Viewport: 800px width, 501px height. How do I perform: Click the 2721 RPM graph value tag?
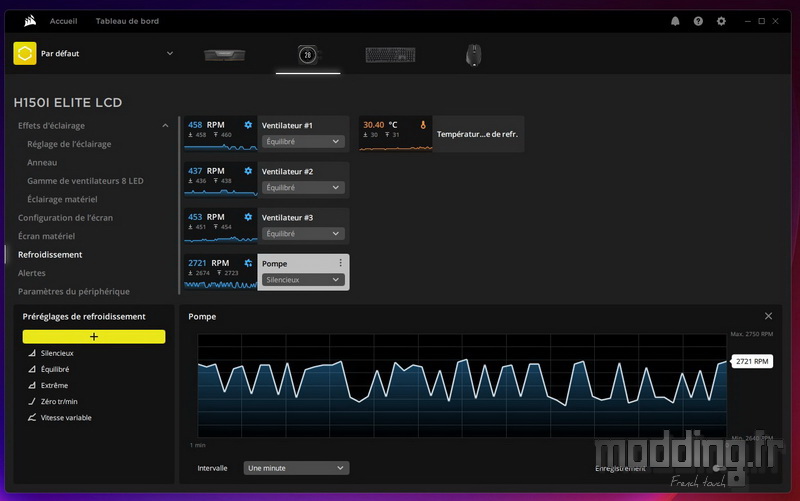coord(752,361)
